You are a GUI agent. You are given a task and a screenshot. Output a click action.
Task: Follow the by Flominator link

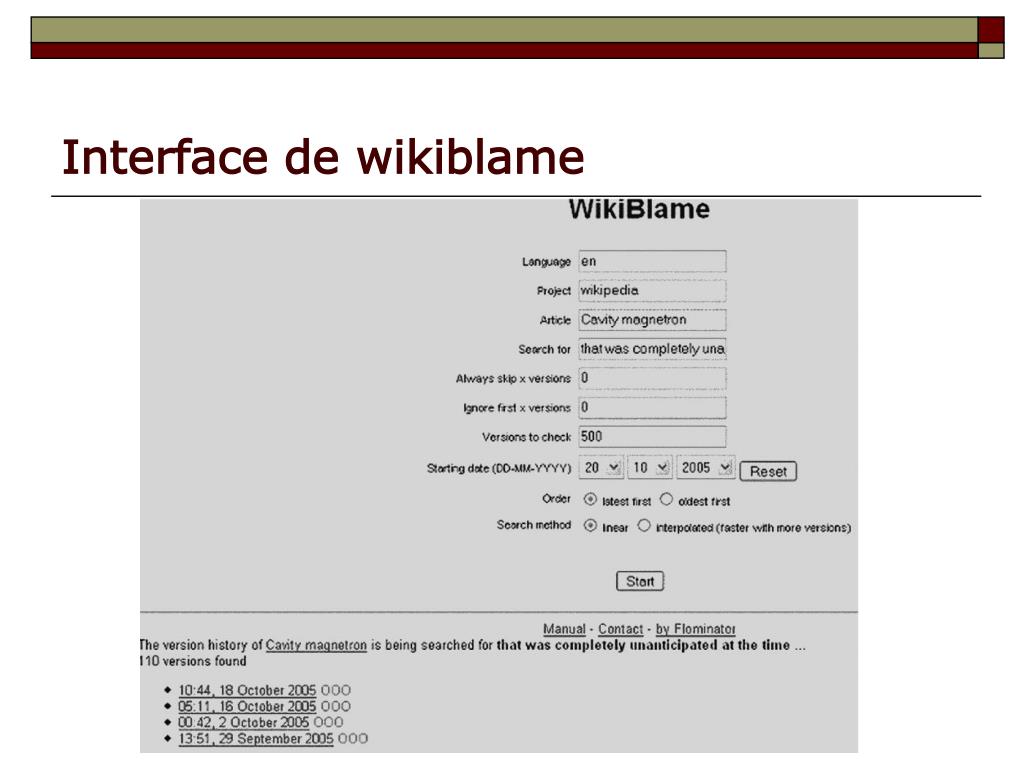(x=696, y=629)
